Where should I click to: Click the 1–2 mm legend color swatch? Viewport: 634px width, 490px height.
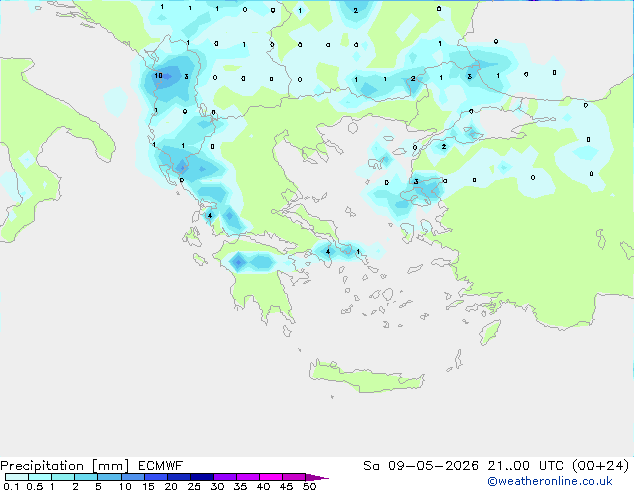(x=63, y=477)
